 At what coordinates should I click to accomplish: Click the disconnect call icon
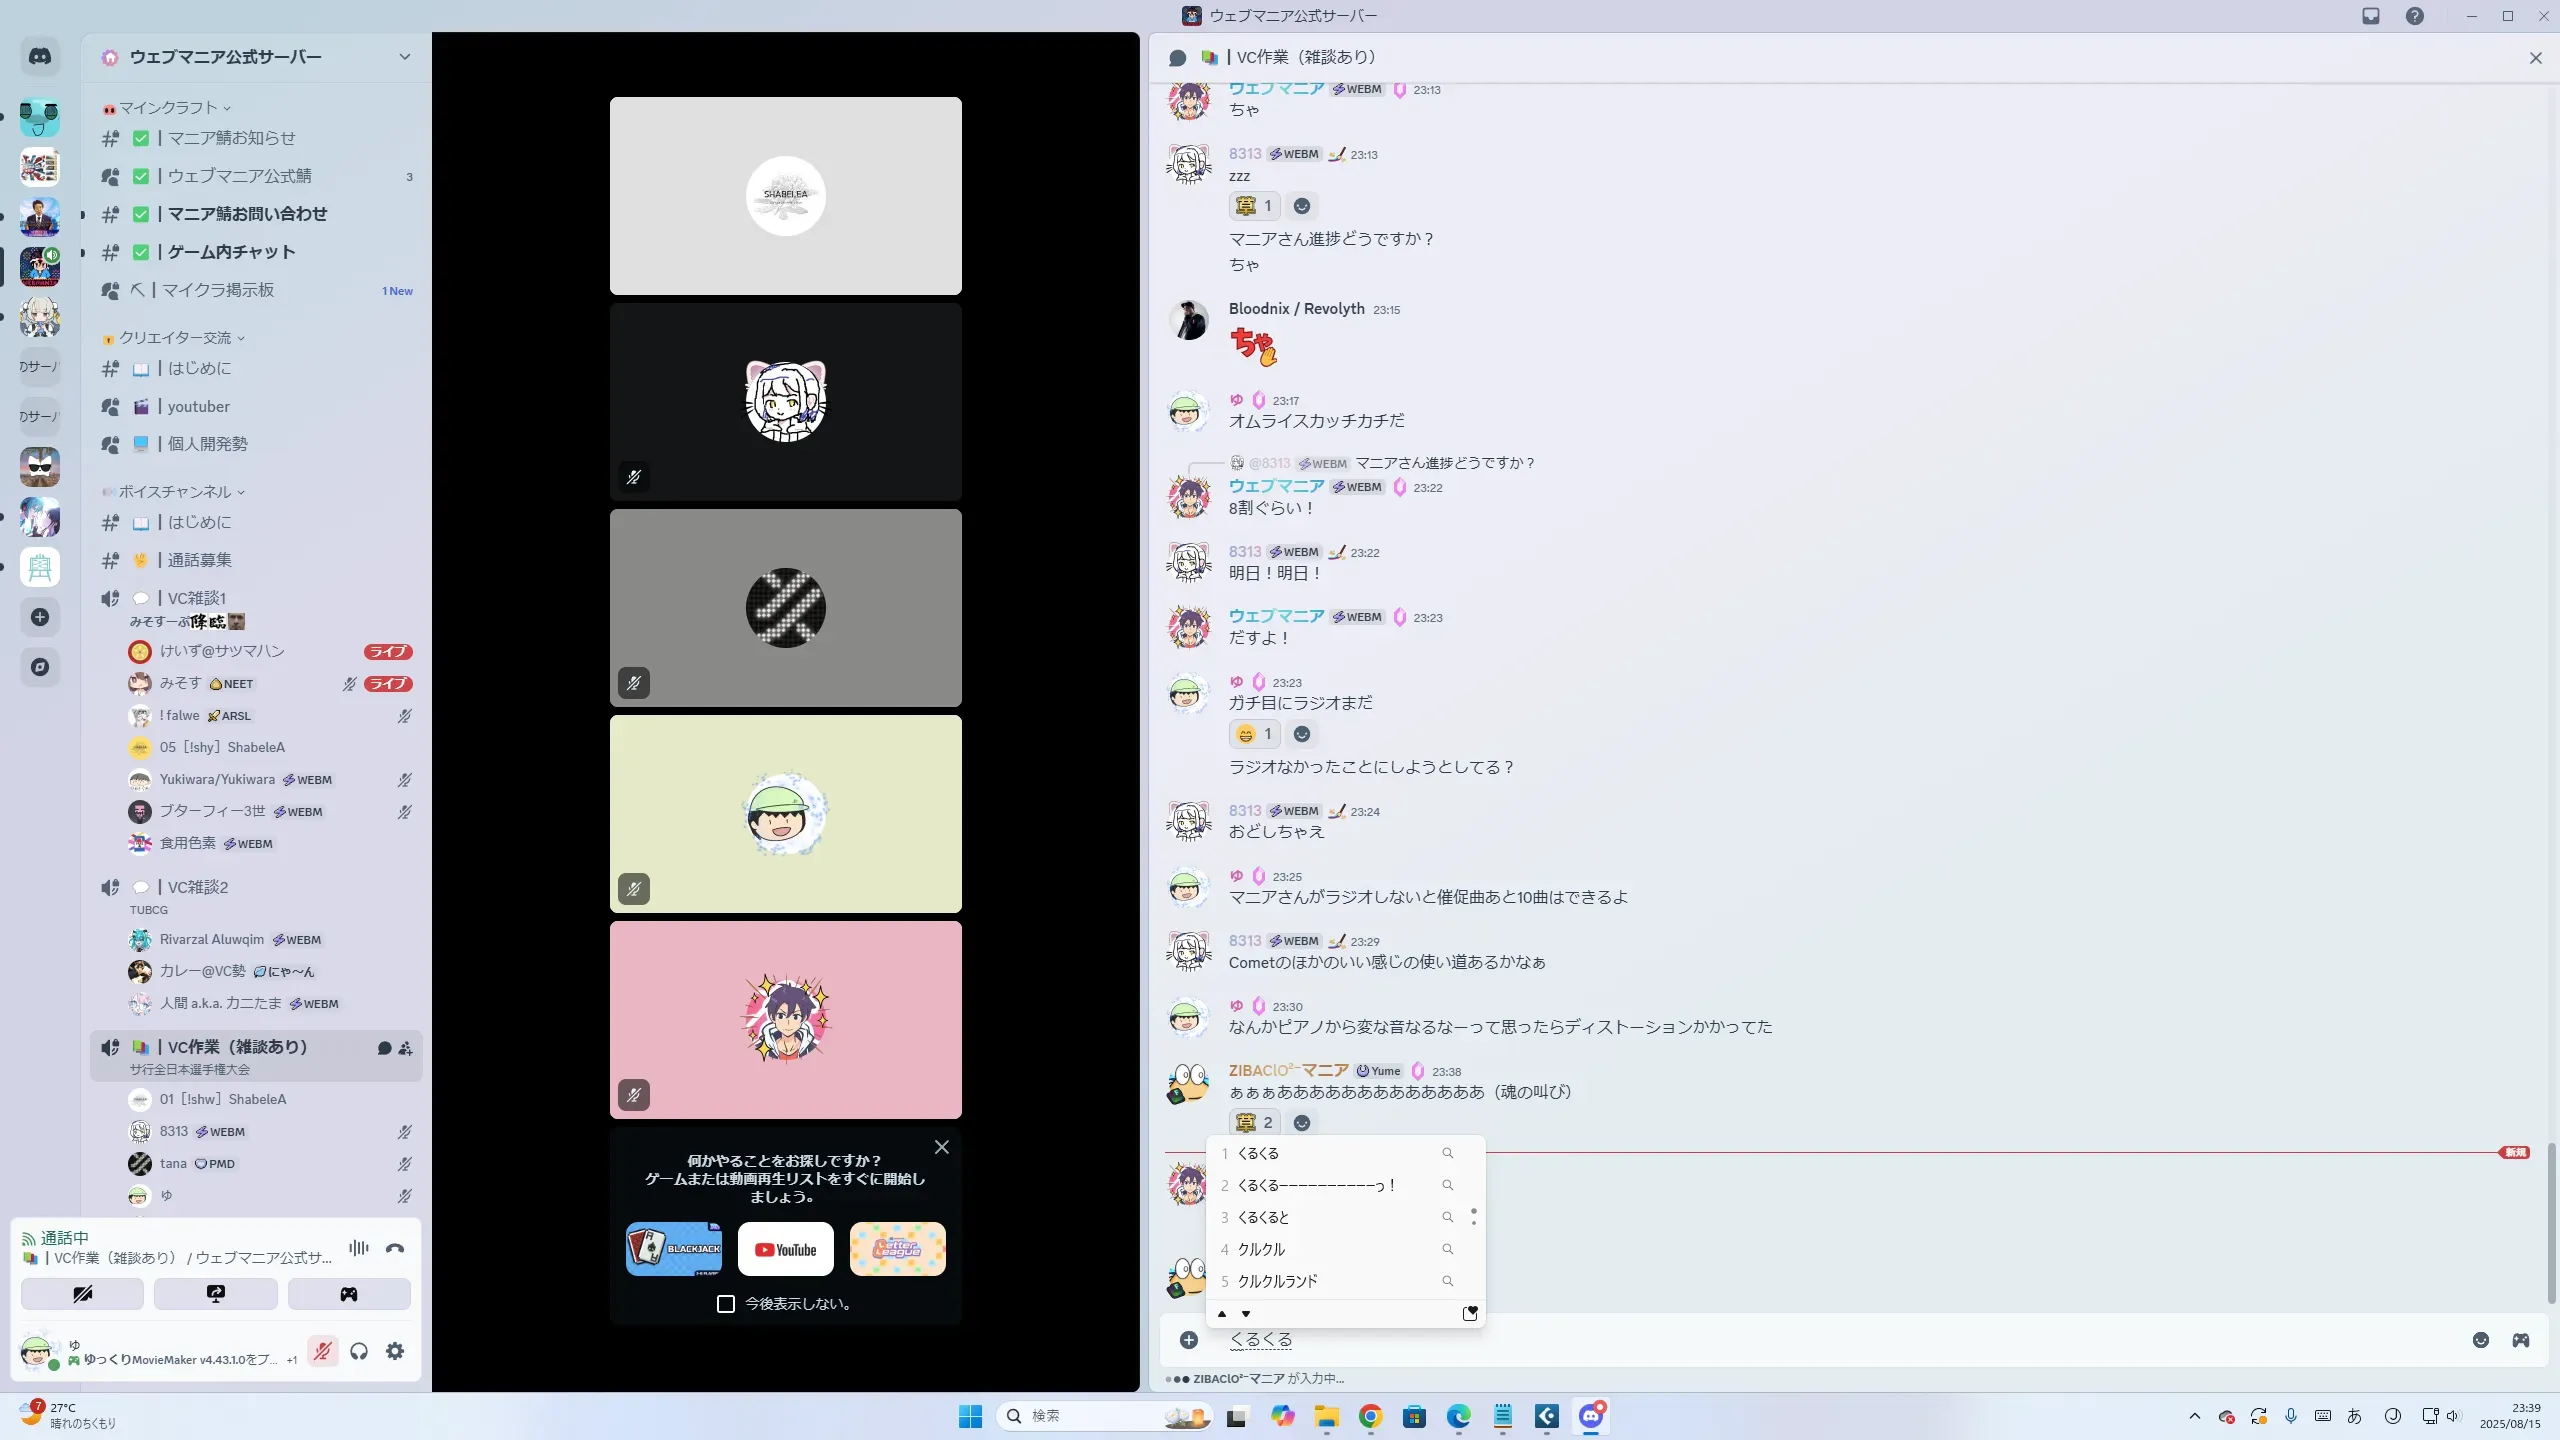(x=395, y=1248)
